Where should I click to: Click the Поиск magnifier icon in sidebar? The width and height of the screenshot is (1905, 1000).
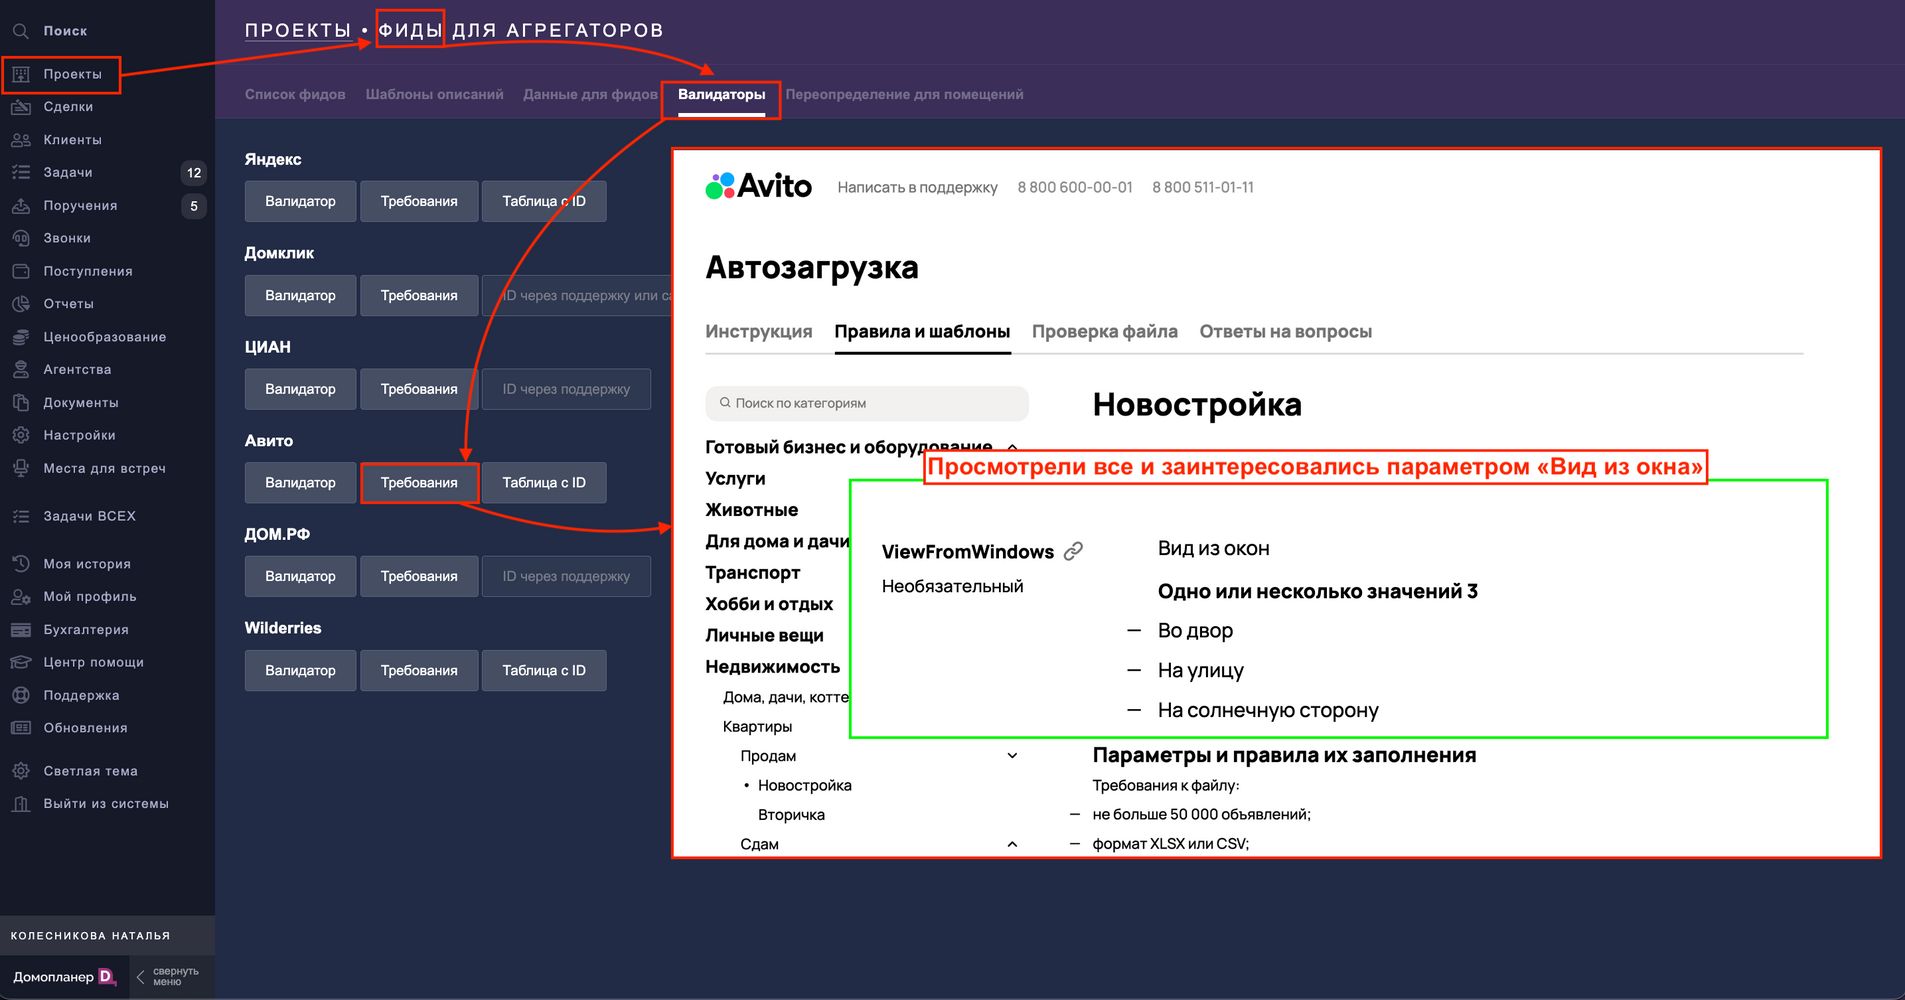21,31
